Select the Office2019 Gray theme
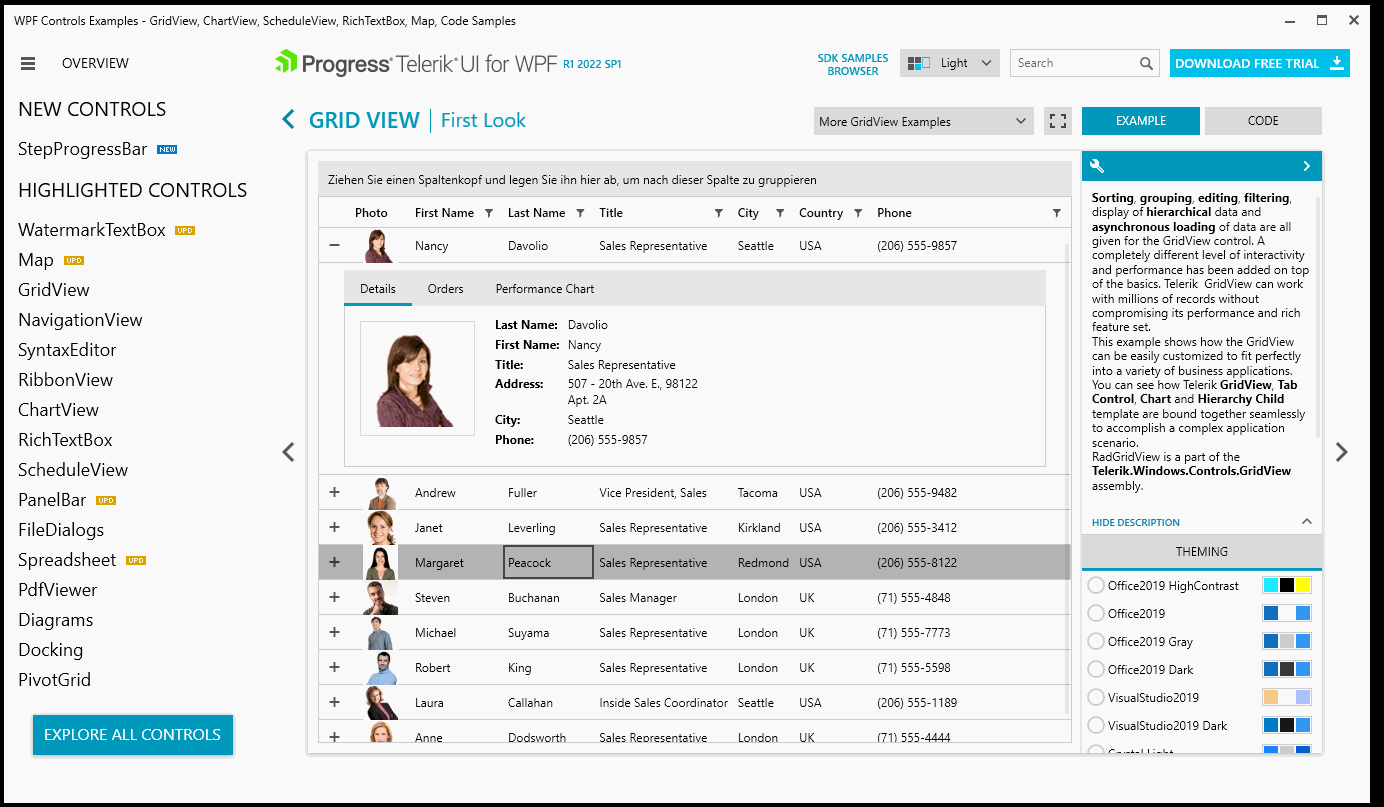 1096,642
